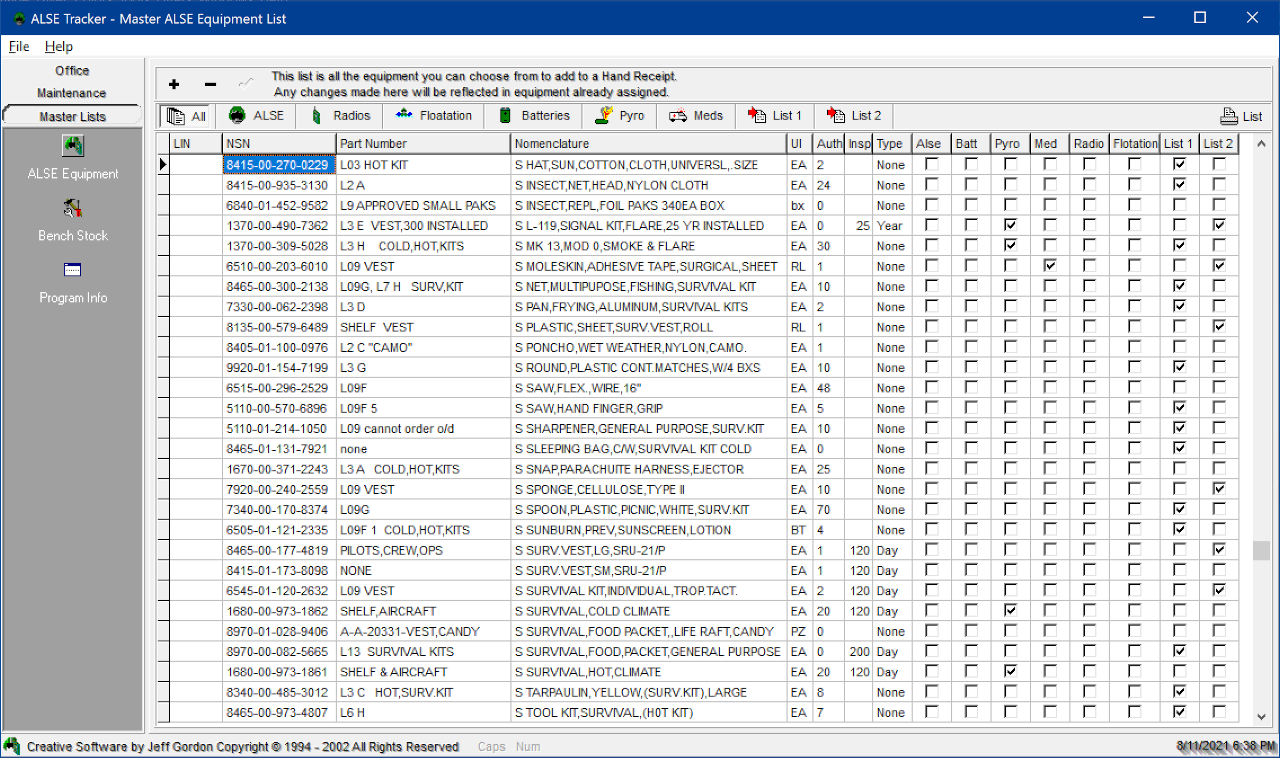Select nomenclature S TOOL KIT,SURVIVAL,(H0T KIT)
Screen dimensions: 1280x758
[648, 712]
